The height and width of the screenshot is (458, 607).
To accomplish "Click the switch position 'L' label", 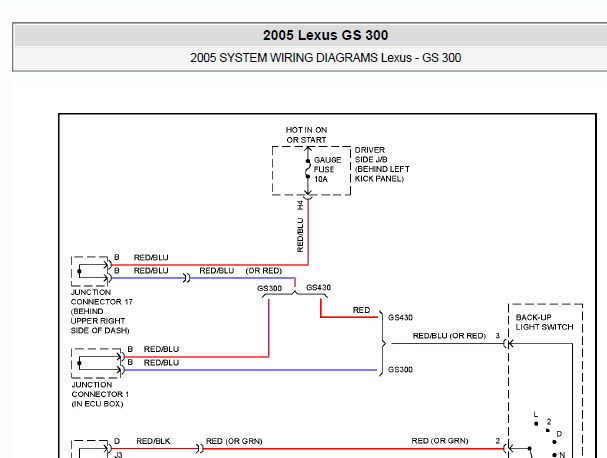I will [x=536, y=414].
